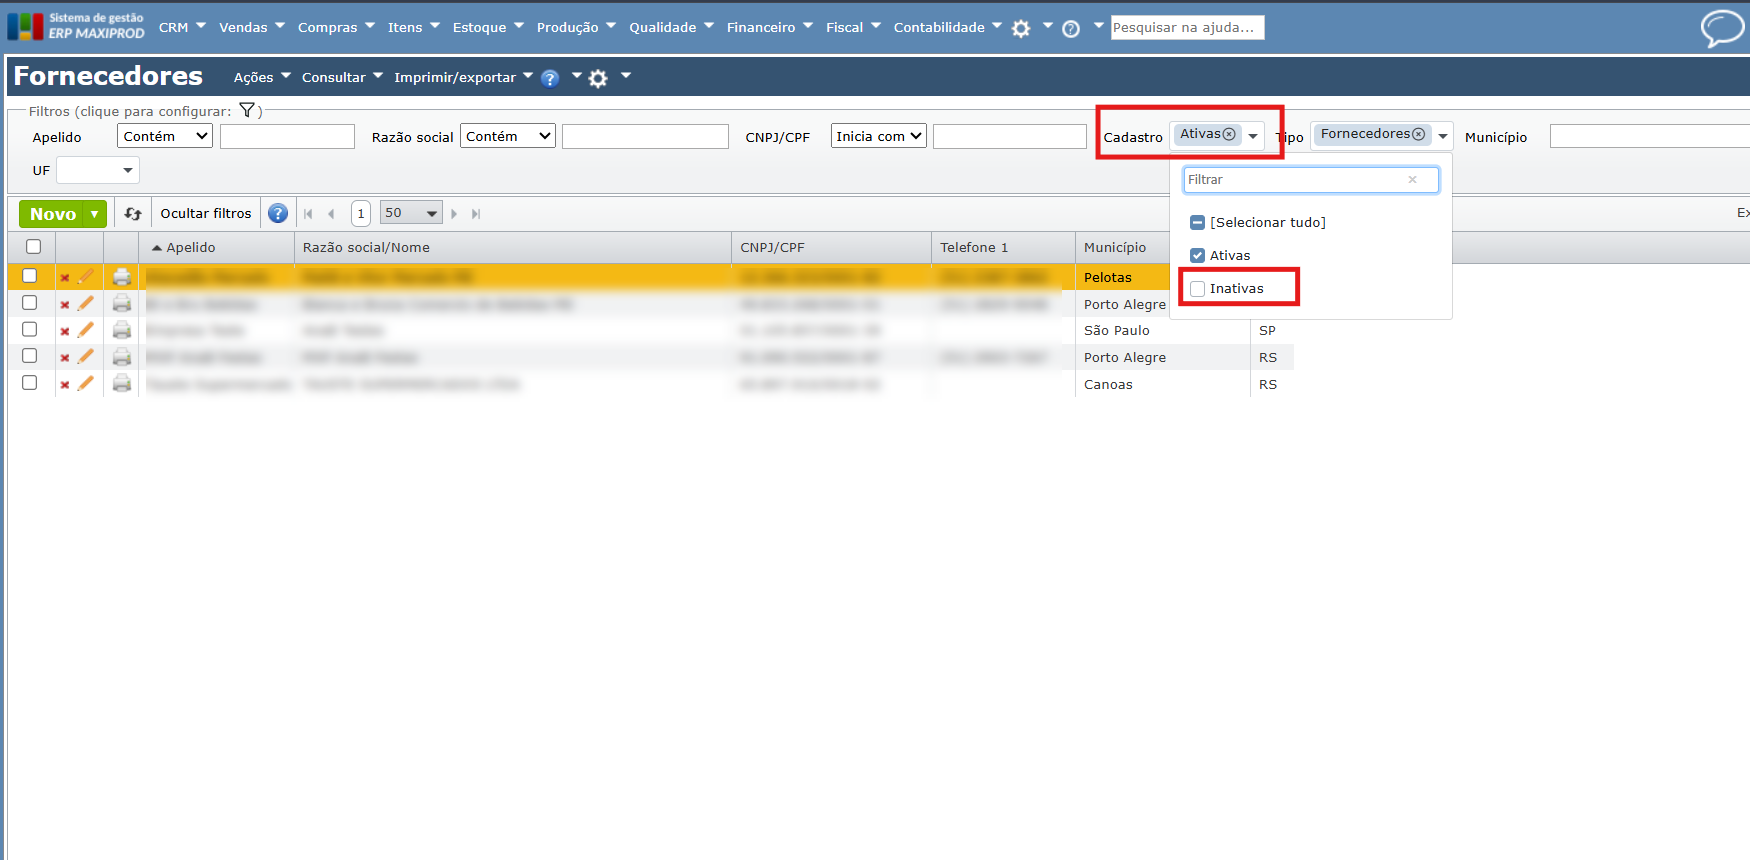Toggle the [Selecionar tudo] checkbox

(x=1198, y=223)
